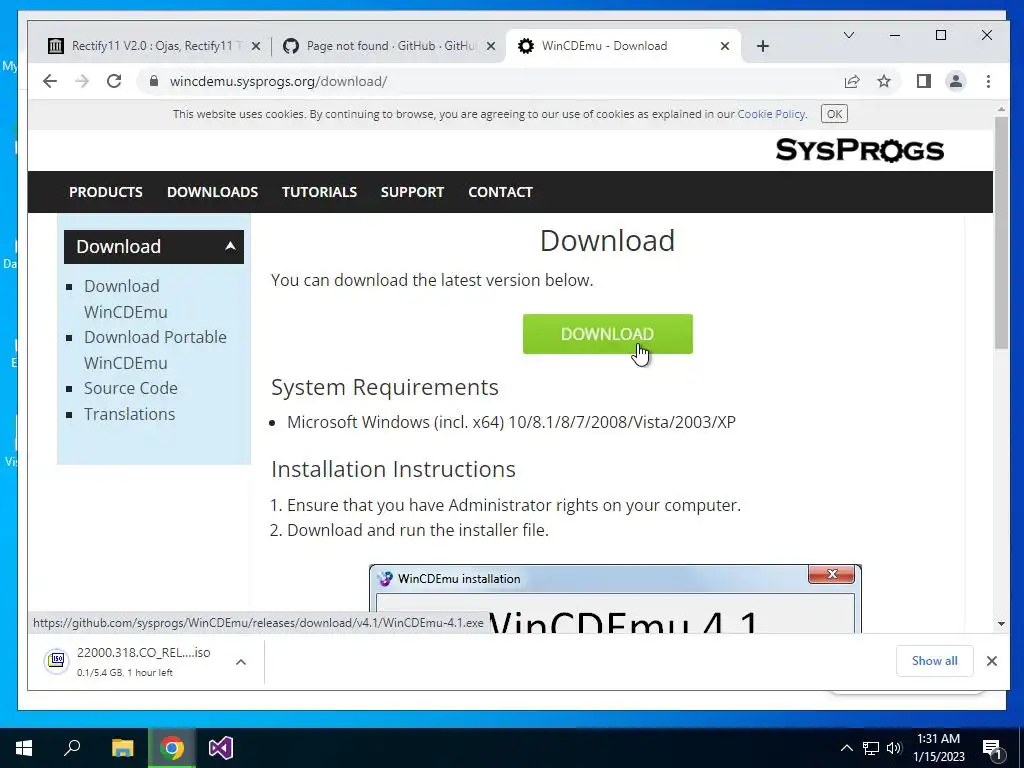This screenshot has height=768, width=1024.
Task: Share this page using the share icon
Action: click(852, 81)
